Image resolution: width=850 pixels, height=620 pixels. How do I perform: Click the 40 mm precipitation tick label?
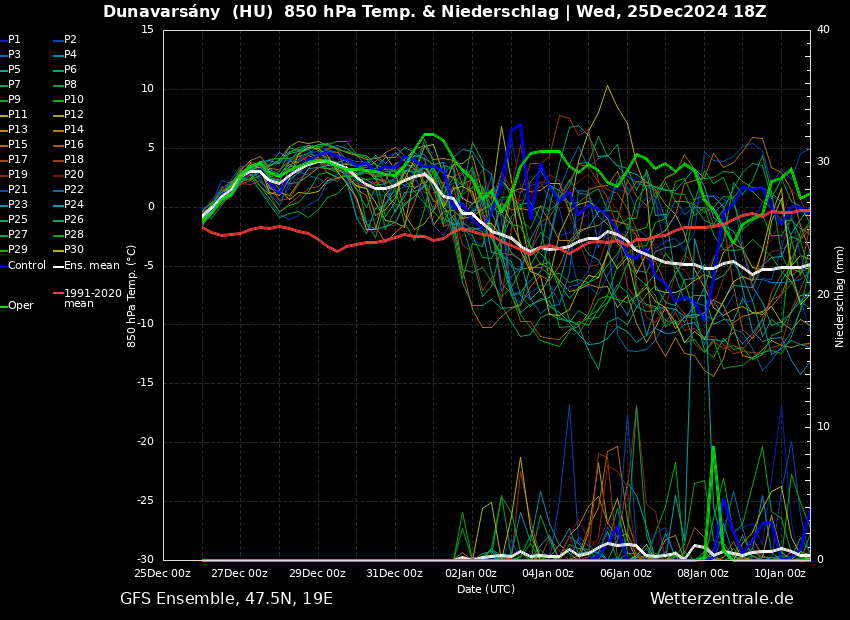click(823, 30)
